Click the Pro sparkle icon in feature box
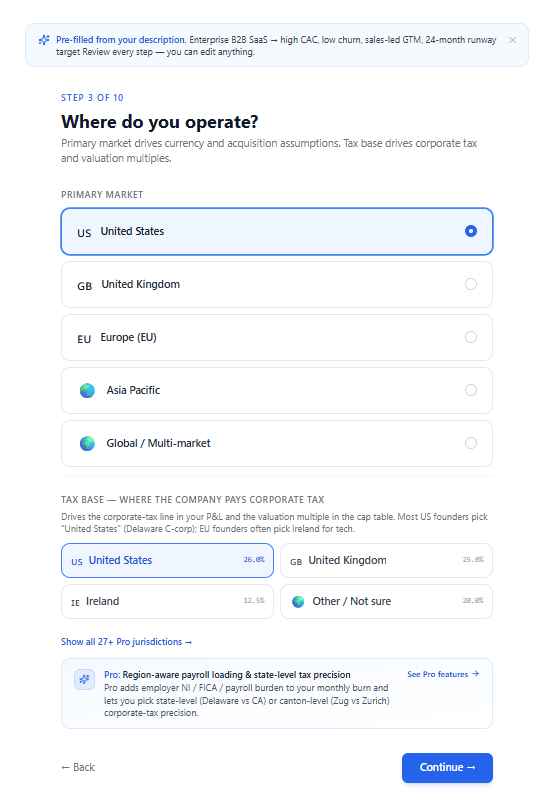Viewport: 552px width, 807px height. pos(84,680)
